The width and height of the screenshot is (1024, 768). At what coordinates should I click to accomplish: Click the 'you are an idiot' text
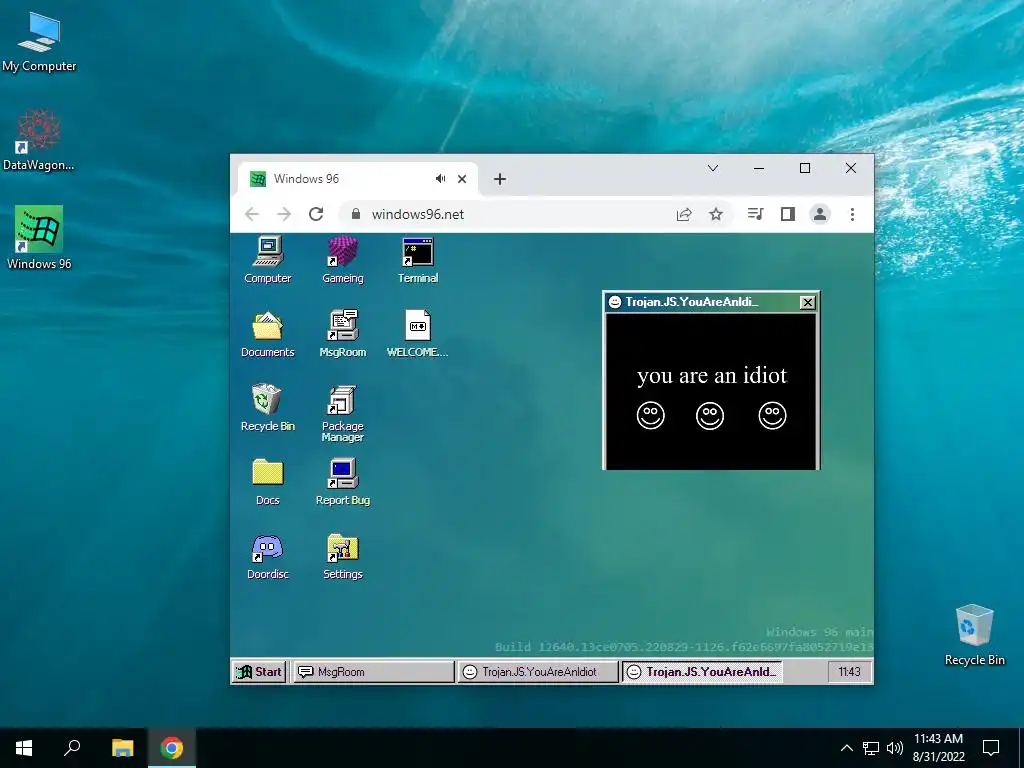point(712,376)
